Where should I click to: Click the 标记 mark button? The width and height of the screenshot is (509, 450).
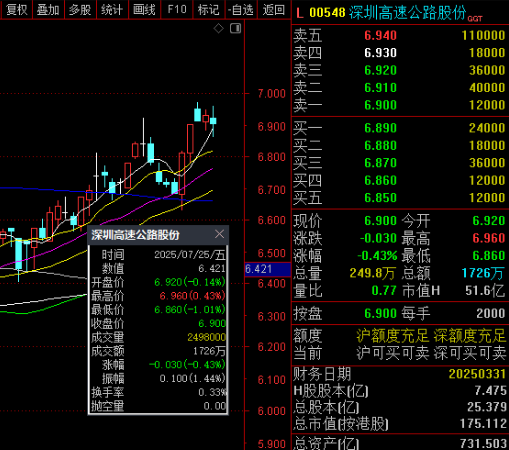(209, 9)
